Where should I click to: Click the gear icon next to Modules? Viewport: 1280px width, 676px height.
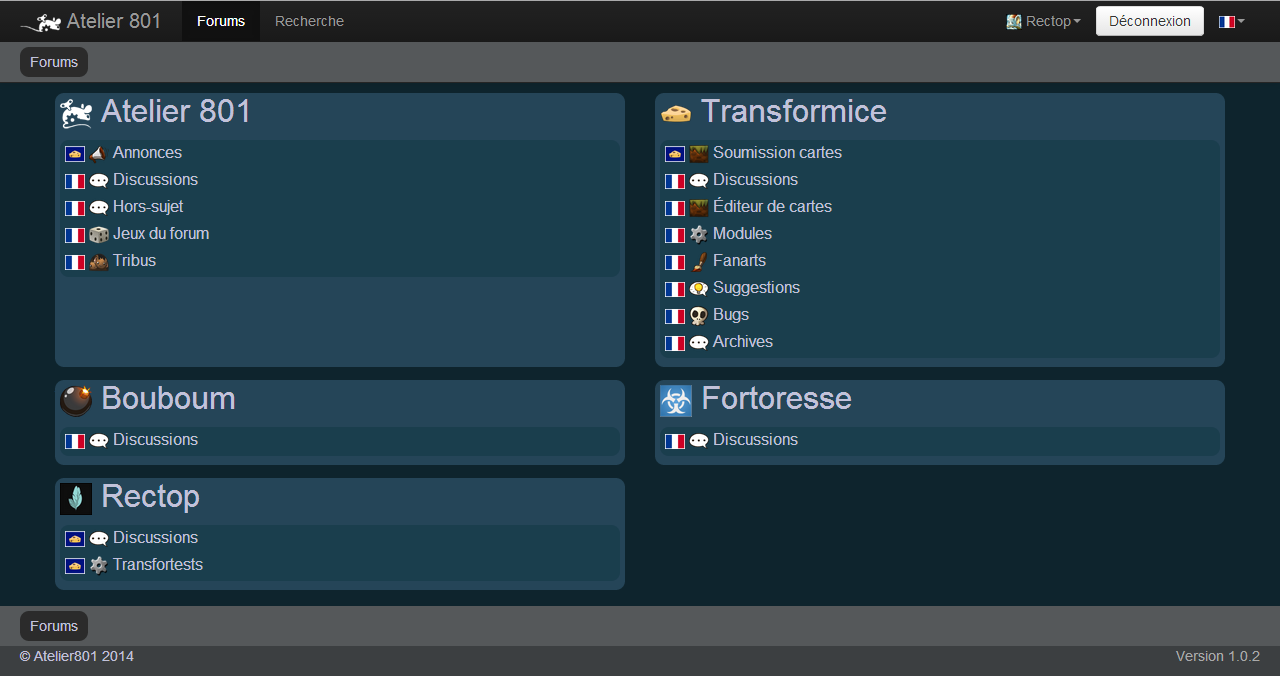(698, 235)
